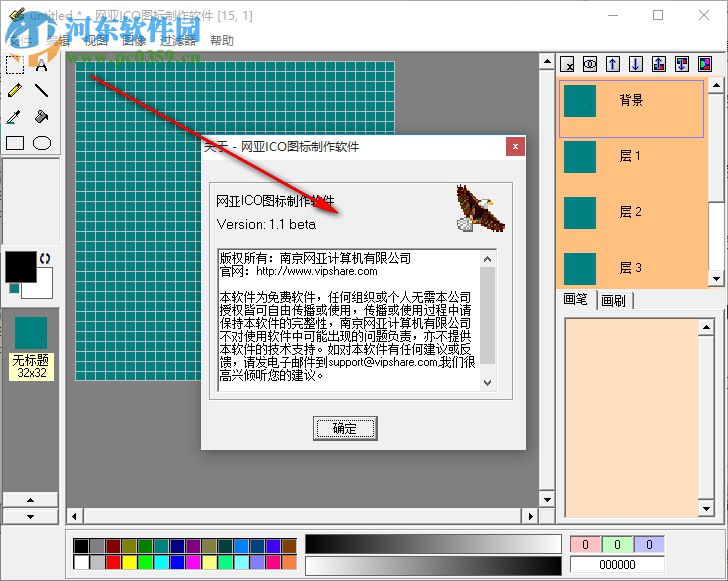Click the Version: 1.1 beta text

pyautogui.click(x=266, y=225)
